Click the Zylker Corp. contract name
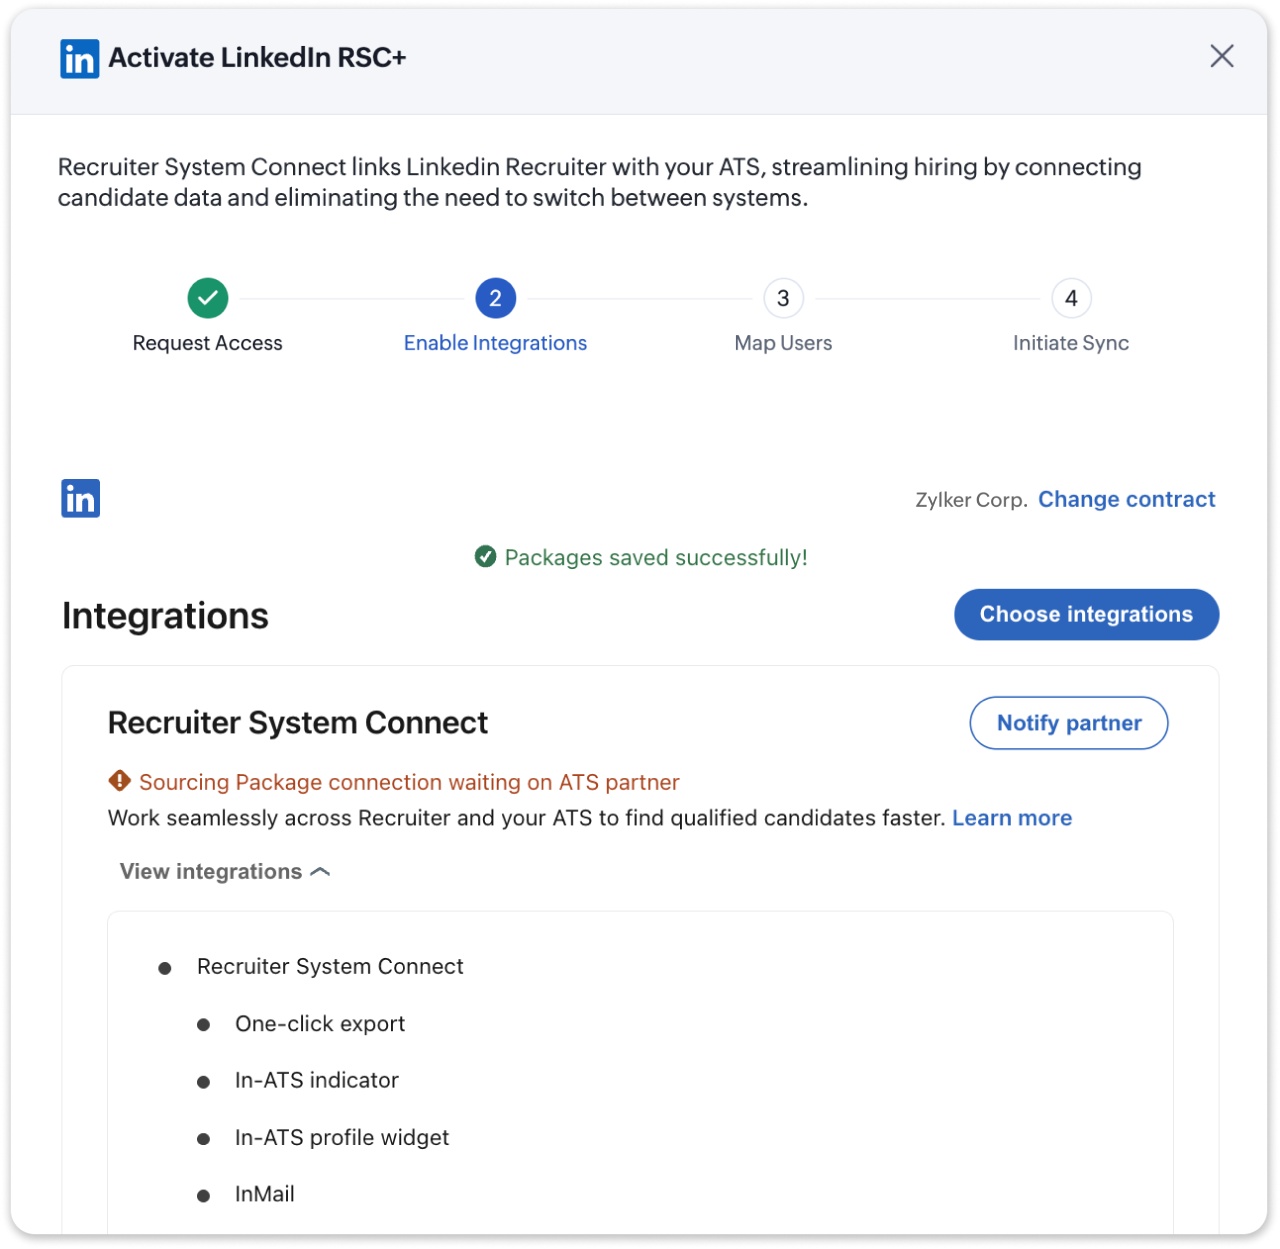 (x=971, y=500)
